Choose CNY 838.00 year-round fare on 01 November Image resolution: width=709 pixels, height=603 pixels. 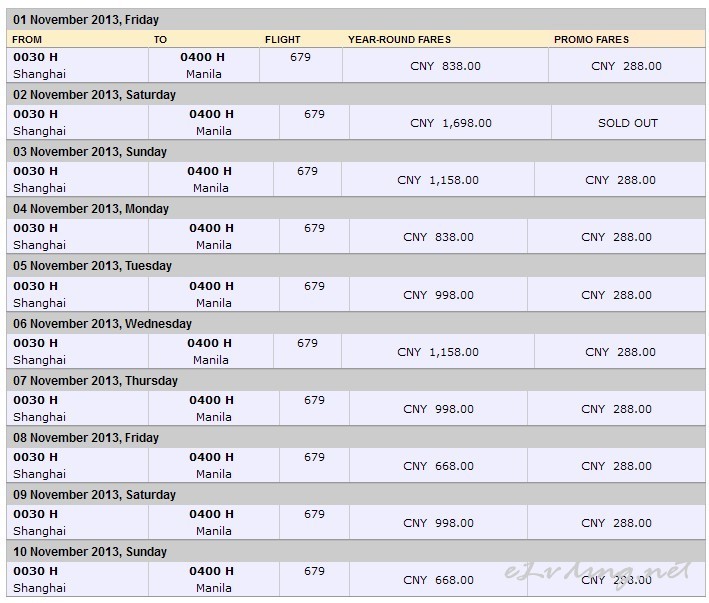[445, 66]
